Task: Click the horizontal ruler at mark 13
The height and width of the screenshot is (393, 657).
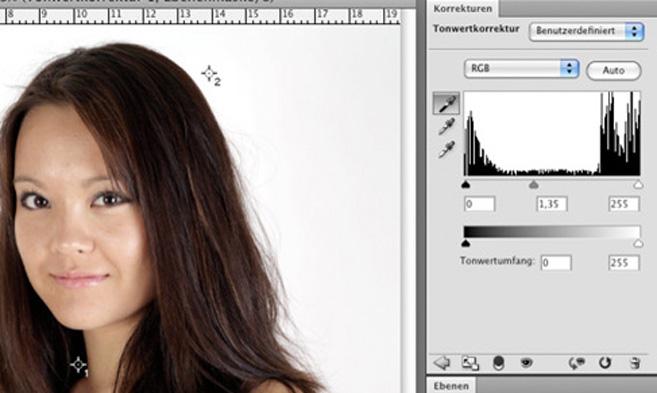Action: coord(185,15)
